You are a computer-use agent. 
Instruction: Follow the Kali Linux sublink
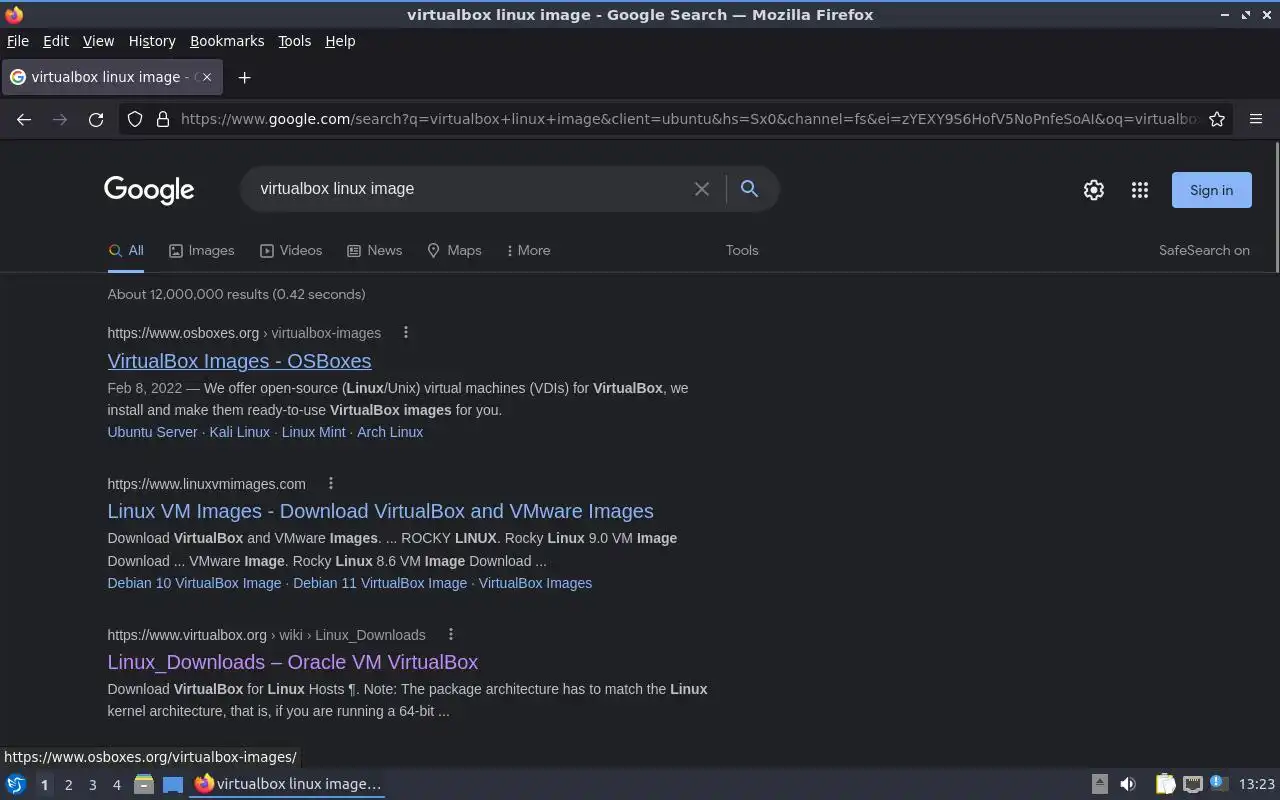pos(239,432)
